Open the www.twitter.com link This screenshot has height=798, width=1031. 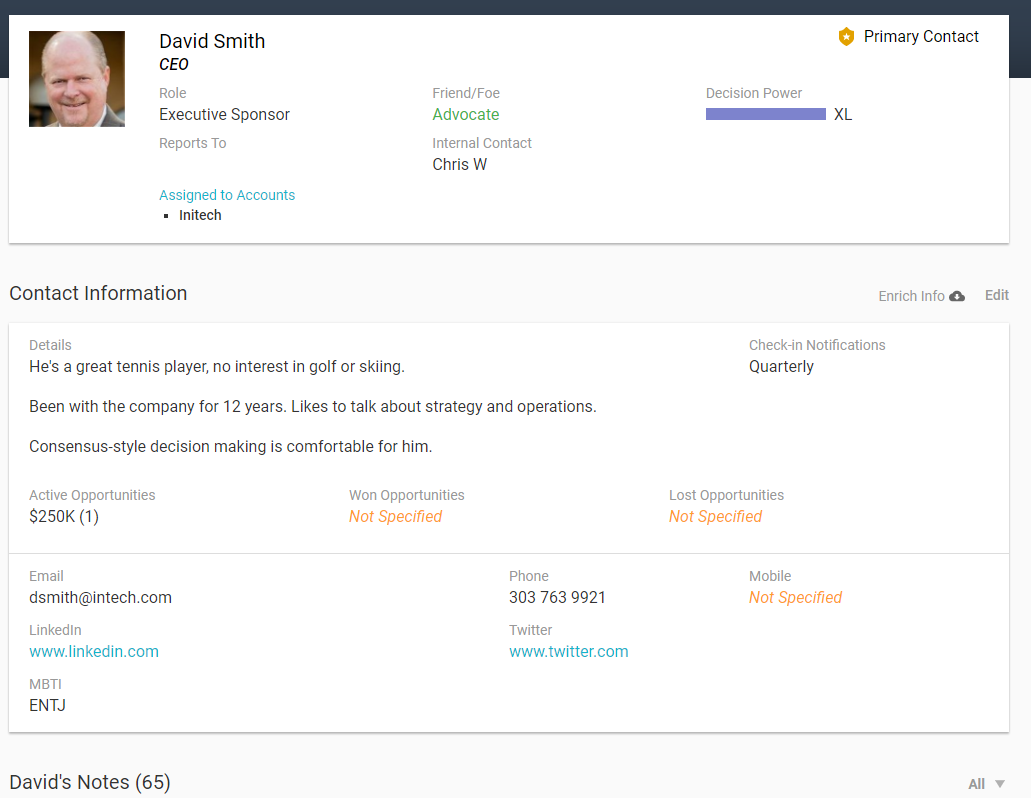coord(568,651)
